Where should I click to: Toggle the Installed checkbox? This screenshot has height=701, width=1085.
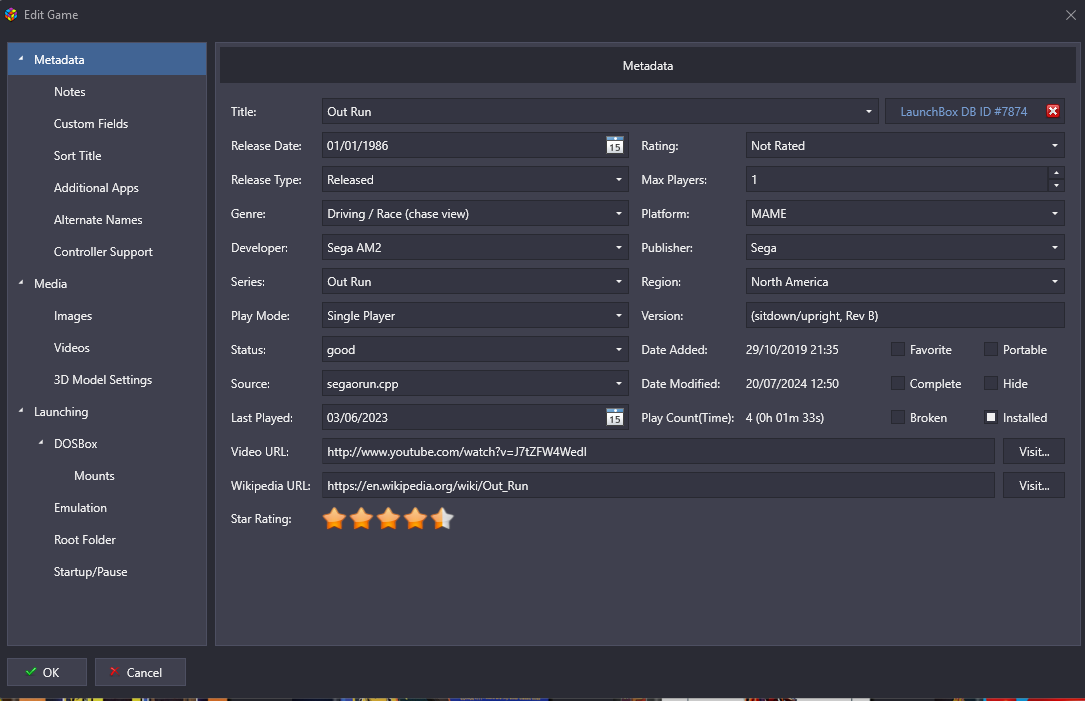tap(991, 417)
